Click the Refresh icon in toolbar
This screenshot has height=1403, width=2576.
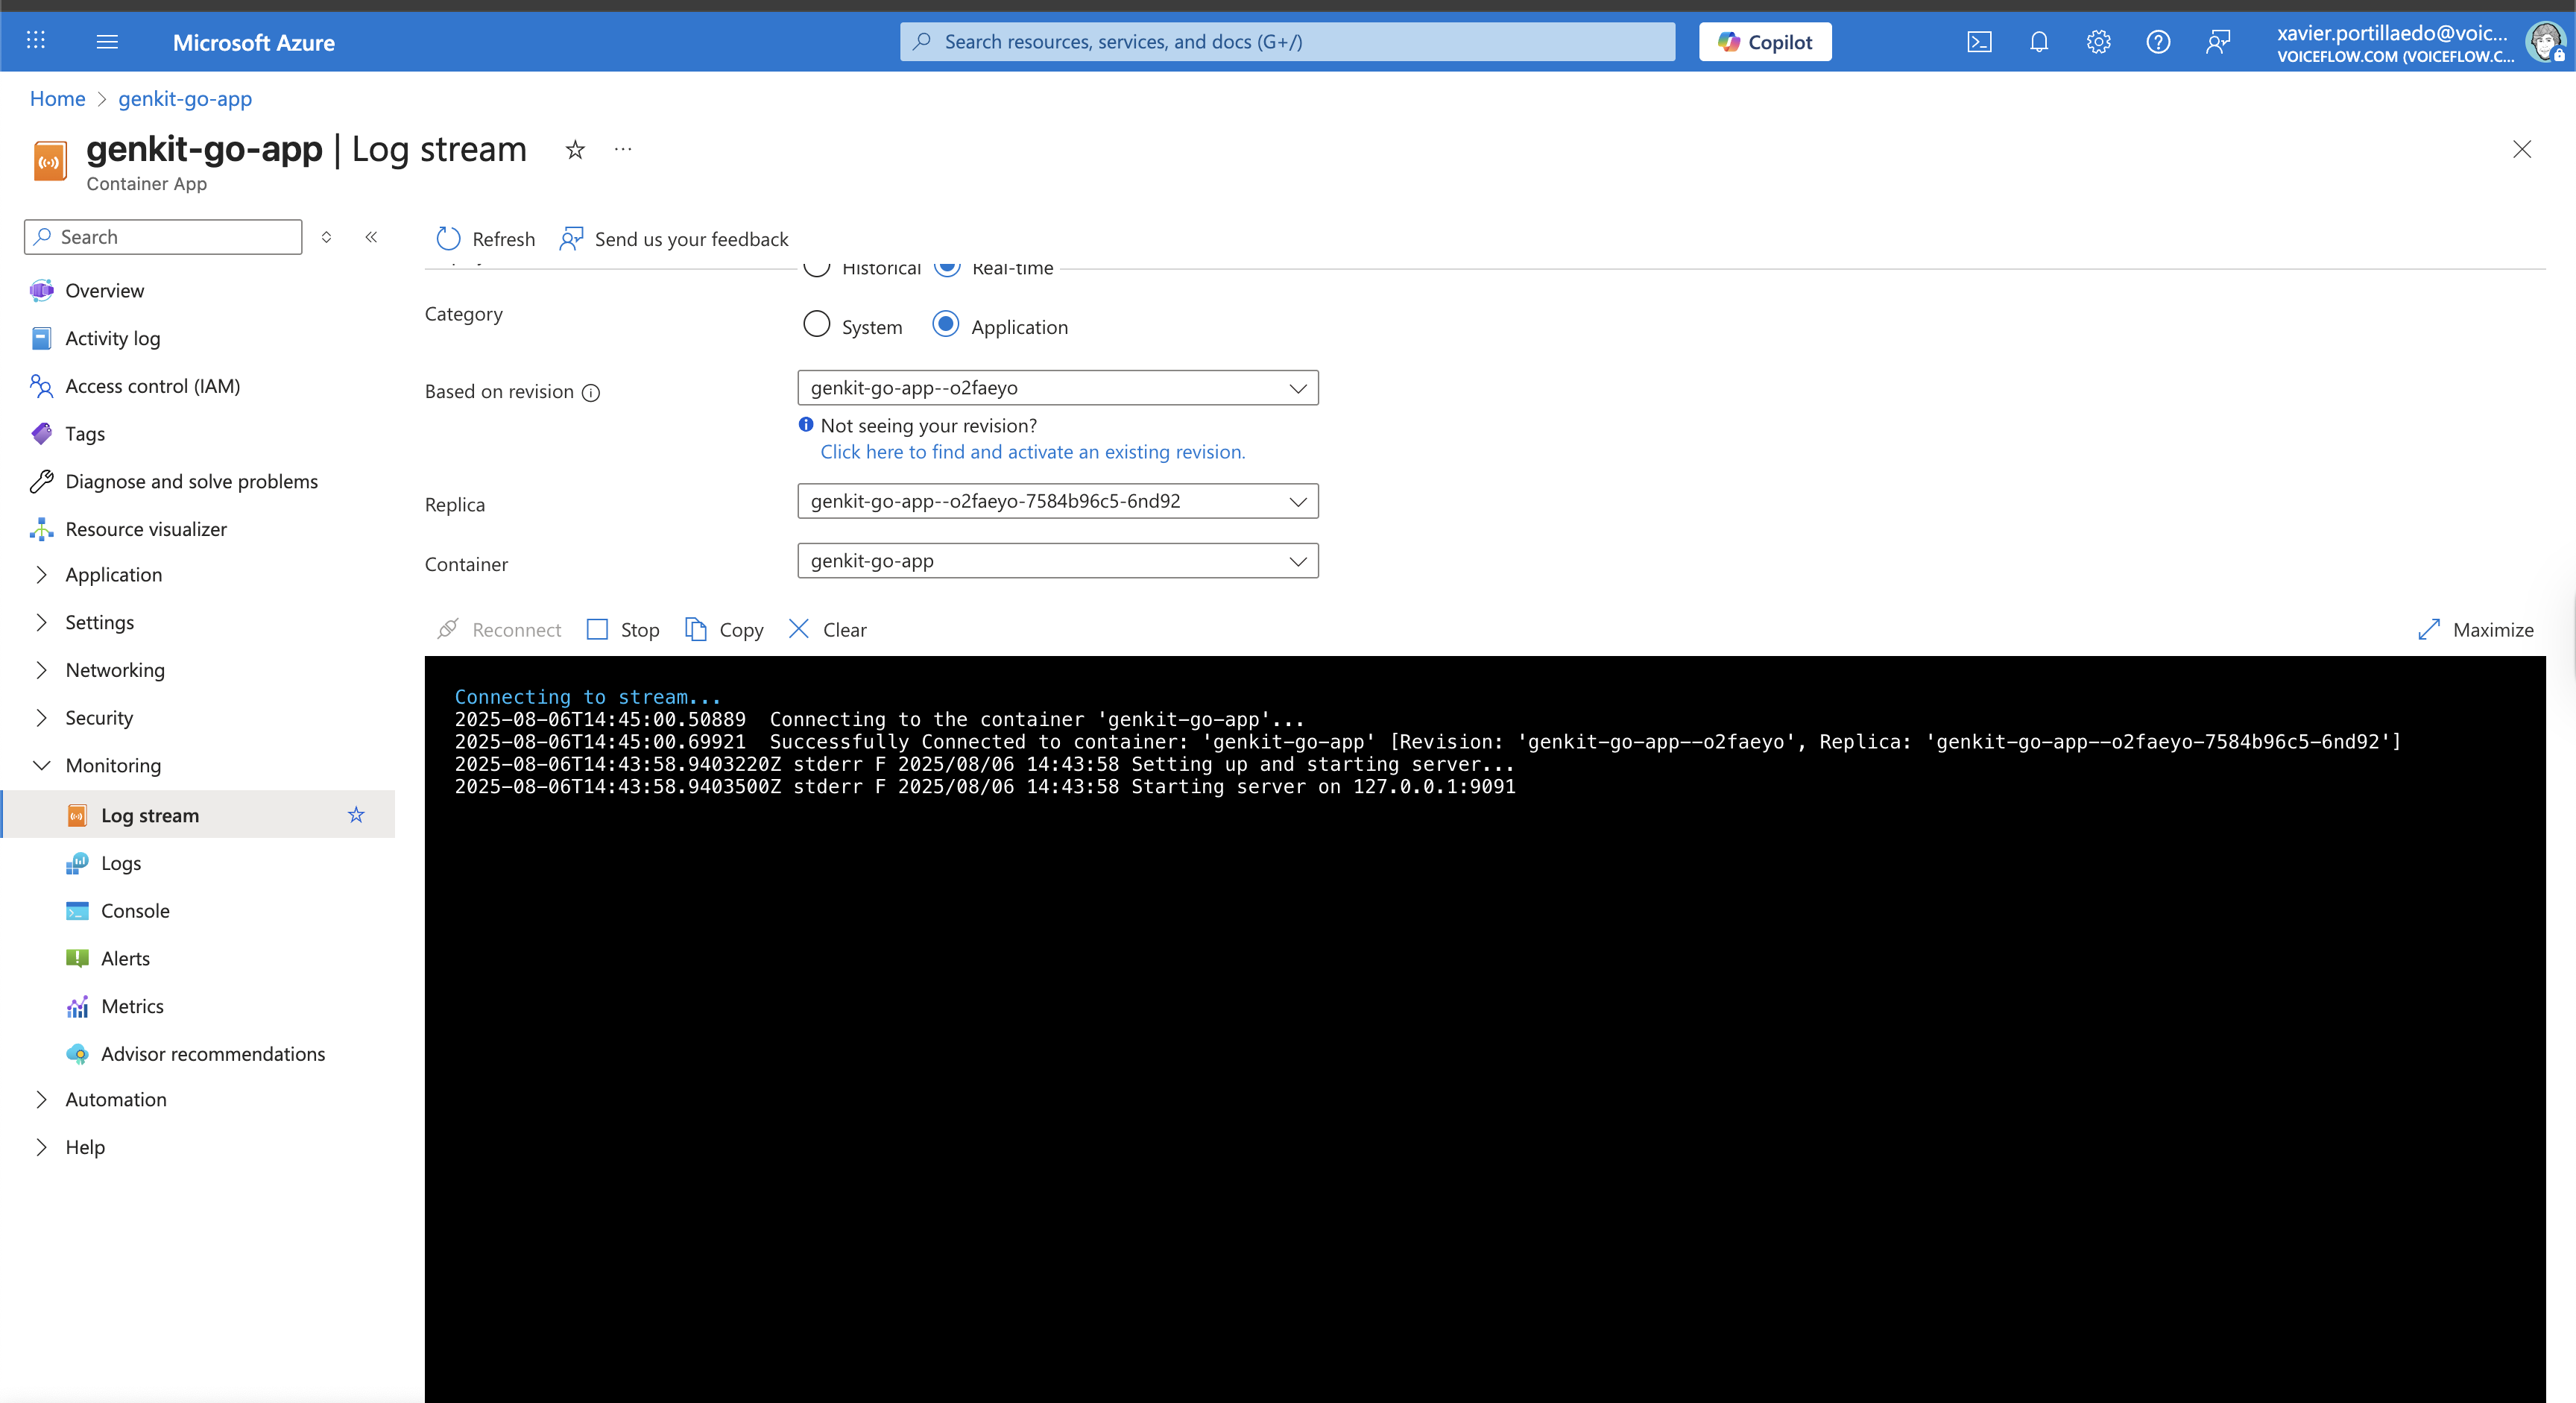448,238
